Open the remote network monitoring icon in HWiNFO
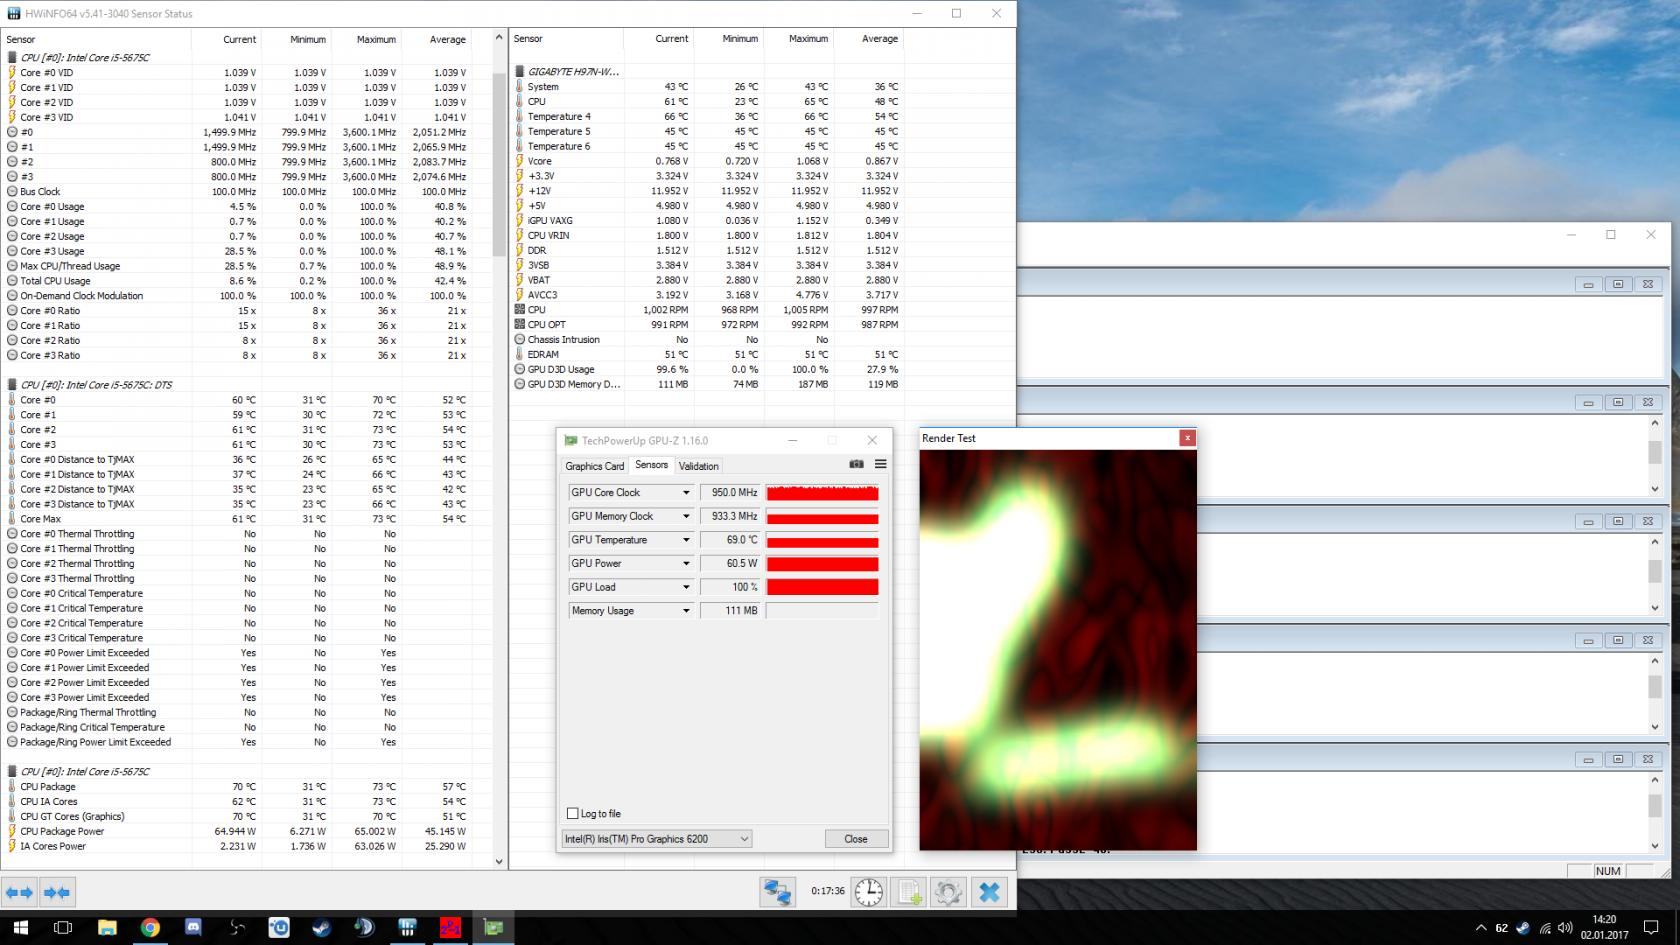 [777, 892]
